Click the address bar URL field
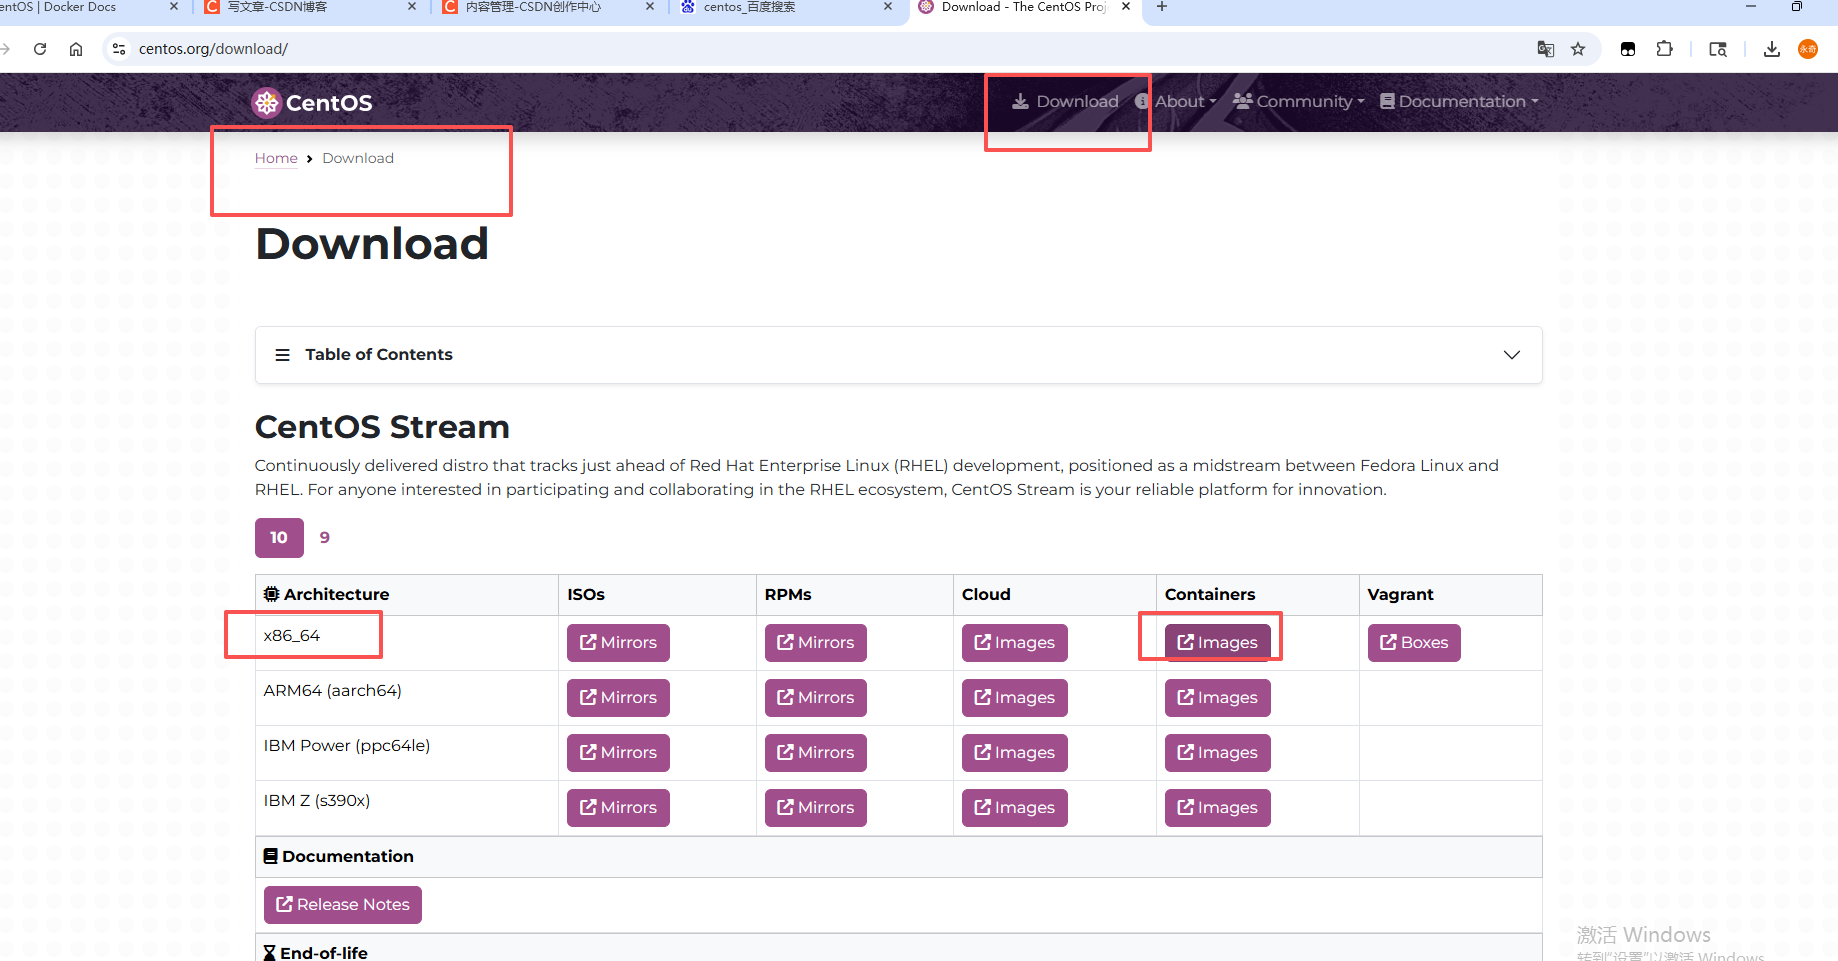This screenshot has width=1838, height=961. pos(820,49)
